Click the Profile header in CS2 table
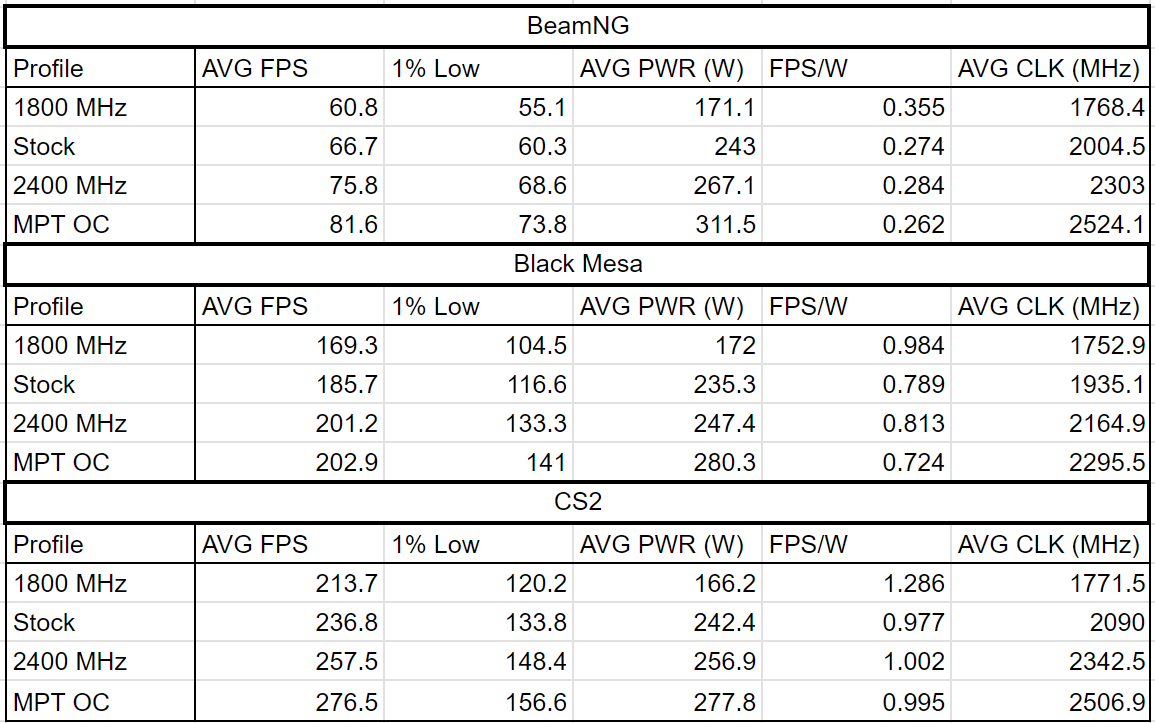1155x723 pixels. click(x=100, y=545)
